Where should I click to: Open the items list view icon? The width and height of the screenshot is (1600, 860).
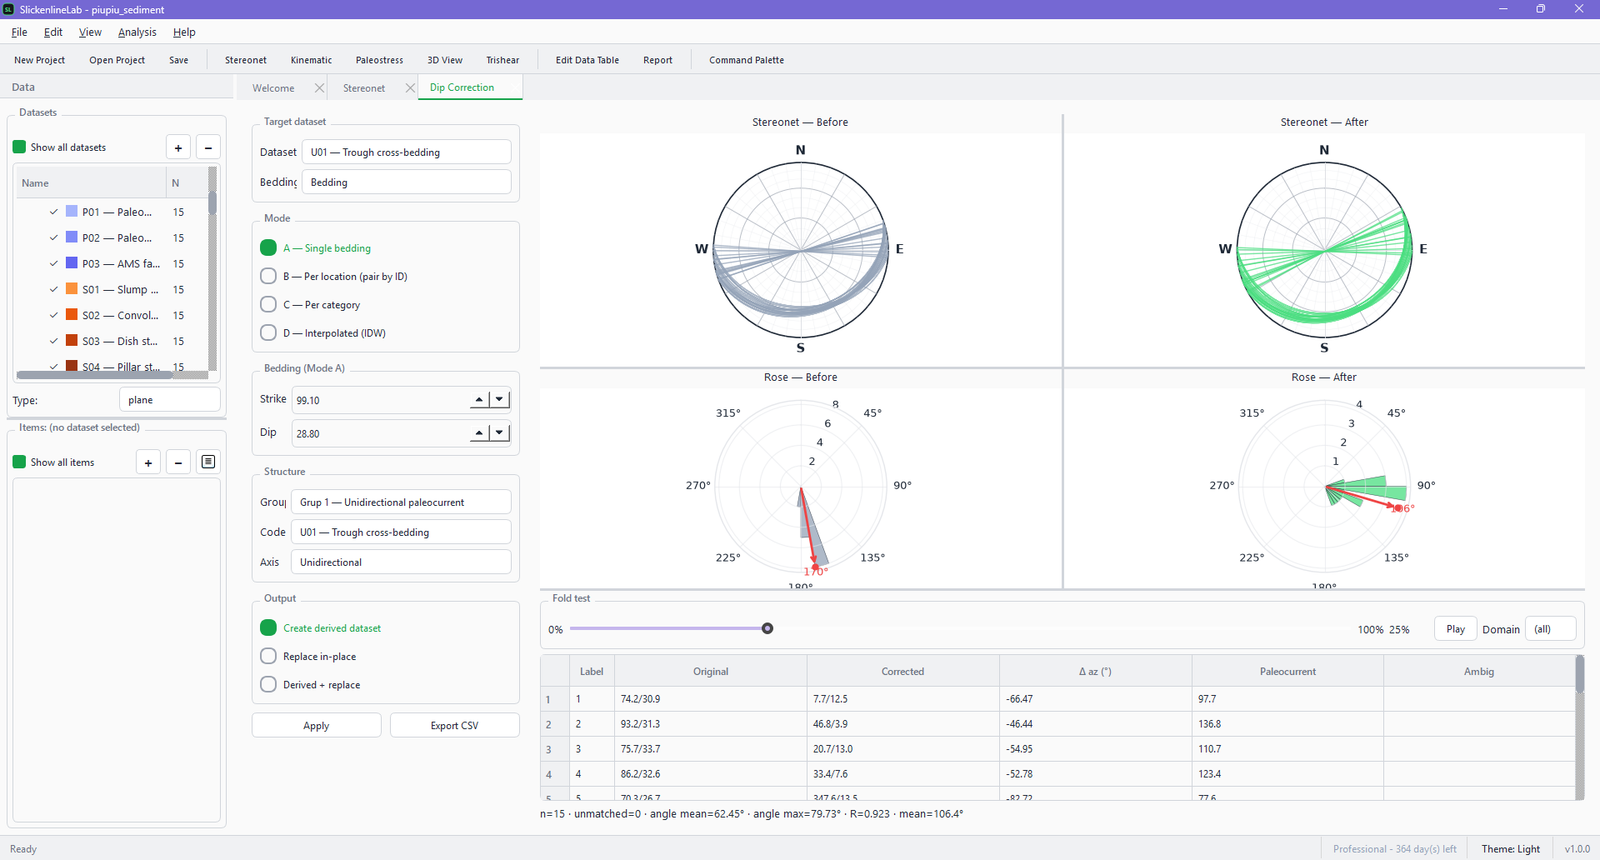click(208, 462)
